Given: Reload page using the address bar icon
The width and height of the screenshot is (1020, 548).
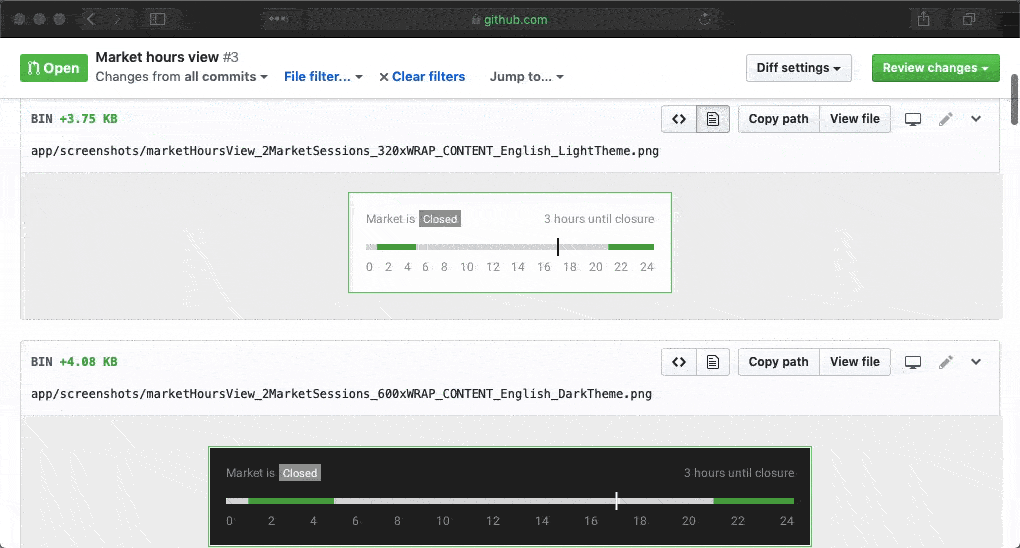Looking at the screenshot, I should tap(706, 19).
